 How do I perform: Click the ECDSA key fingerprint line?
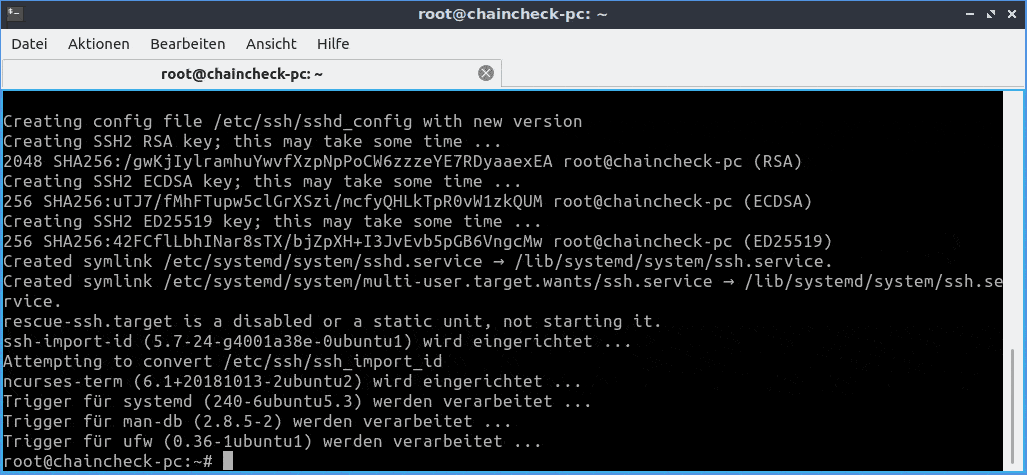point(407,201)
